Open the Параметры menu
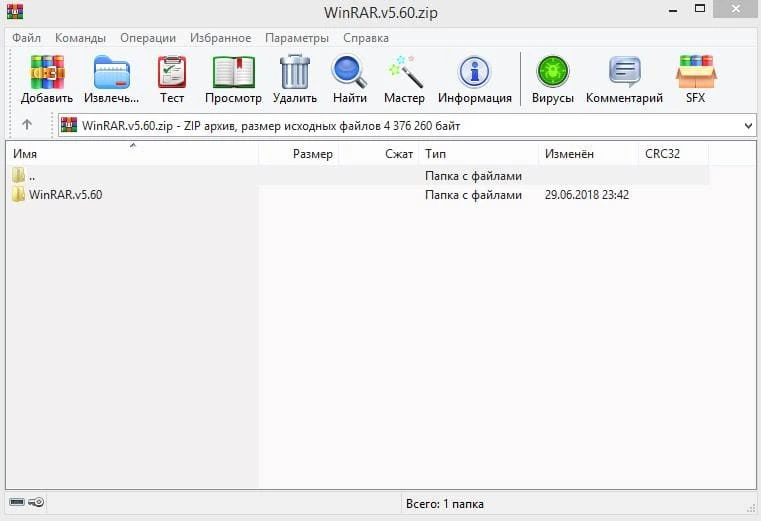Image resolution: width=761 pixels, height=521 pixels. (297, 37)
